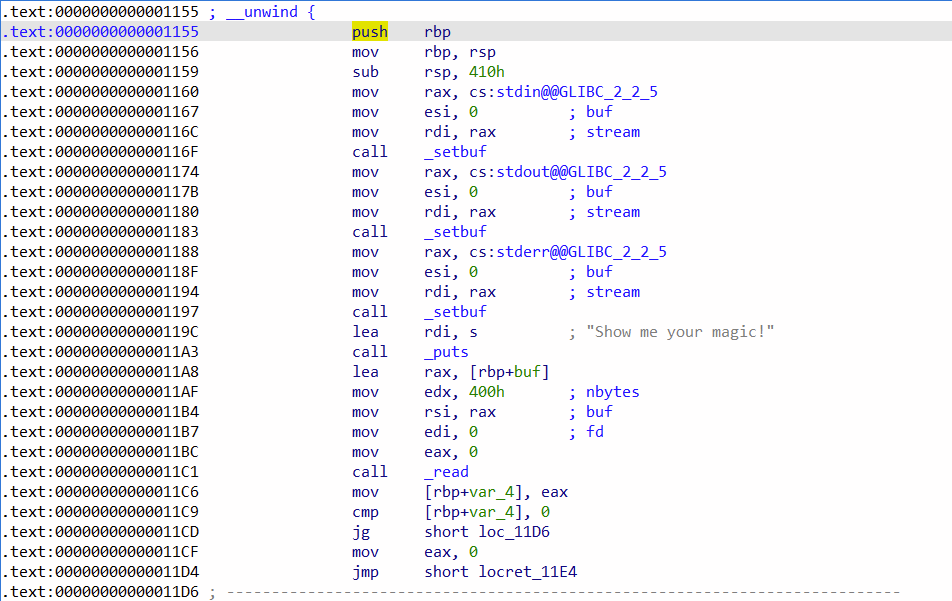Image resolution: width=952 pixels, height=601 pixels.
Task: Select the first _setbuf call target
Action: [x=455, y=151]
